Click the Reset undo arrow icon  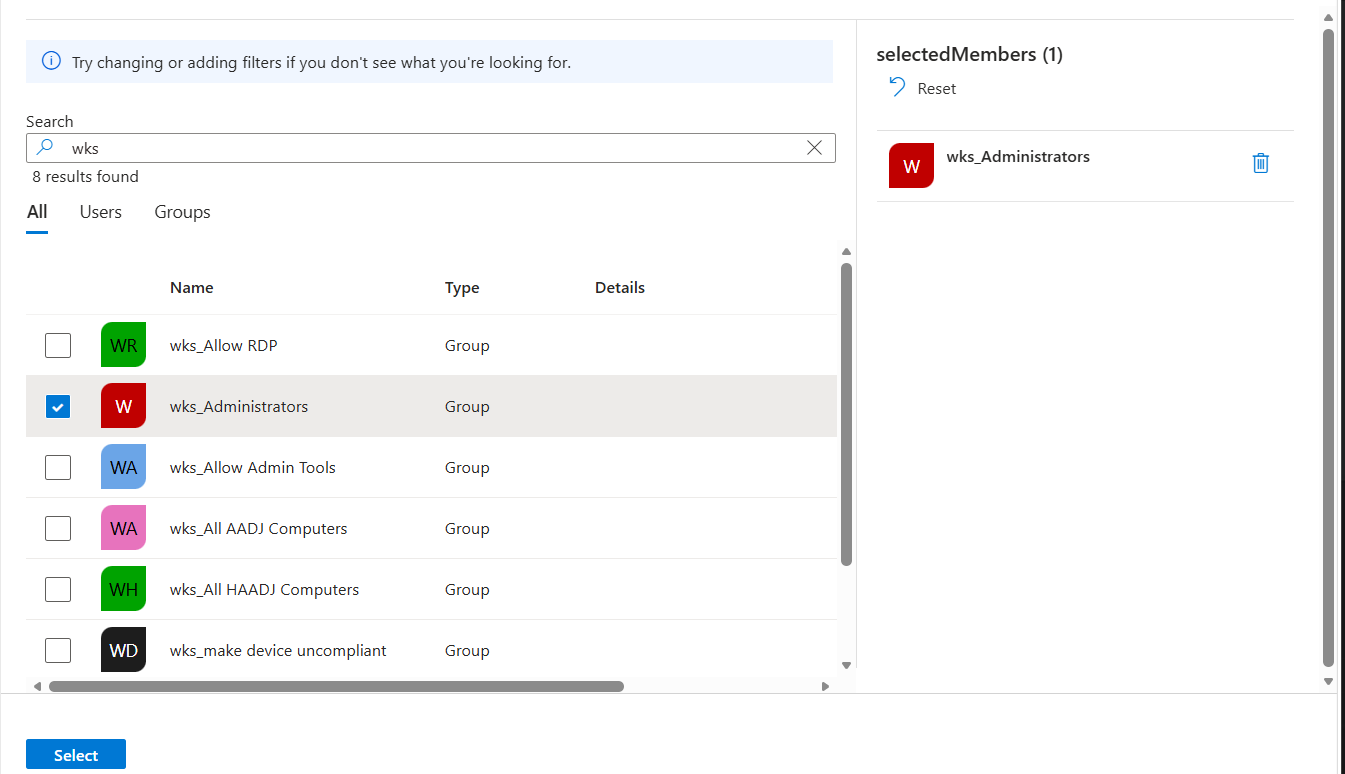pyautogui.click(x=897, y=88)
